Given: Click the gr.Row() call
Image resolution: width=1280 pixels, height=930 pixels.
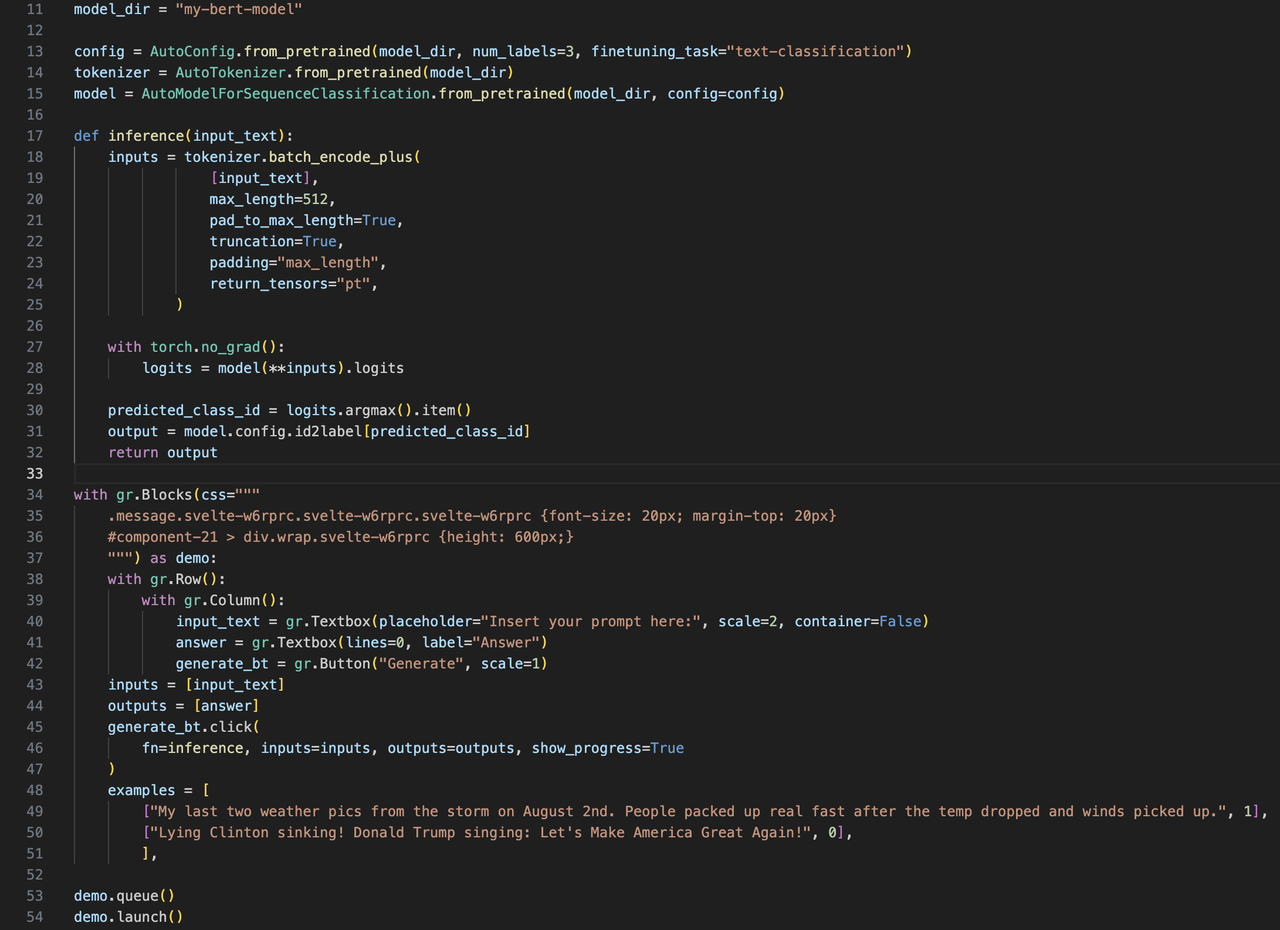Looking at the screenshot, I should pos(184,579).
